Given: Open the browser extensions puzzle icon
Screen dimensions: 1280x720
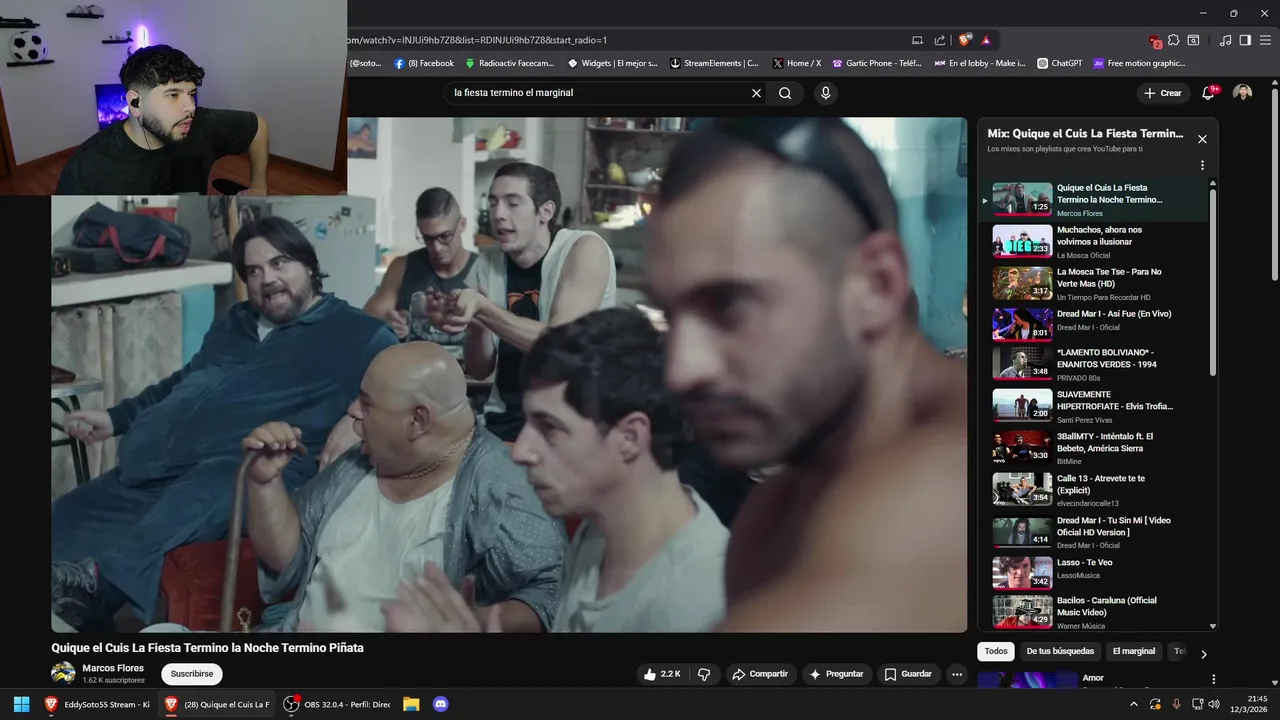Looking at the screenshot, I should [1174, 40].
